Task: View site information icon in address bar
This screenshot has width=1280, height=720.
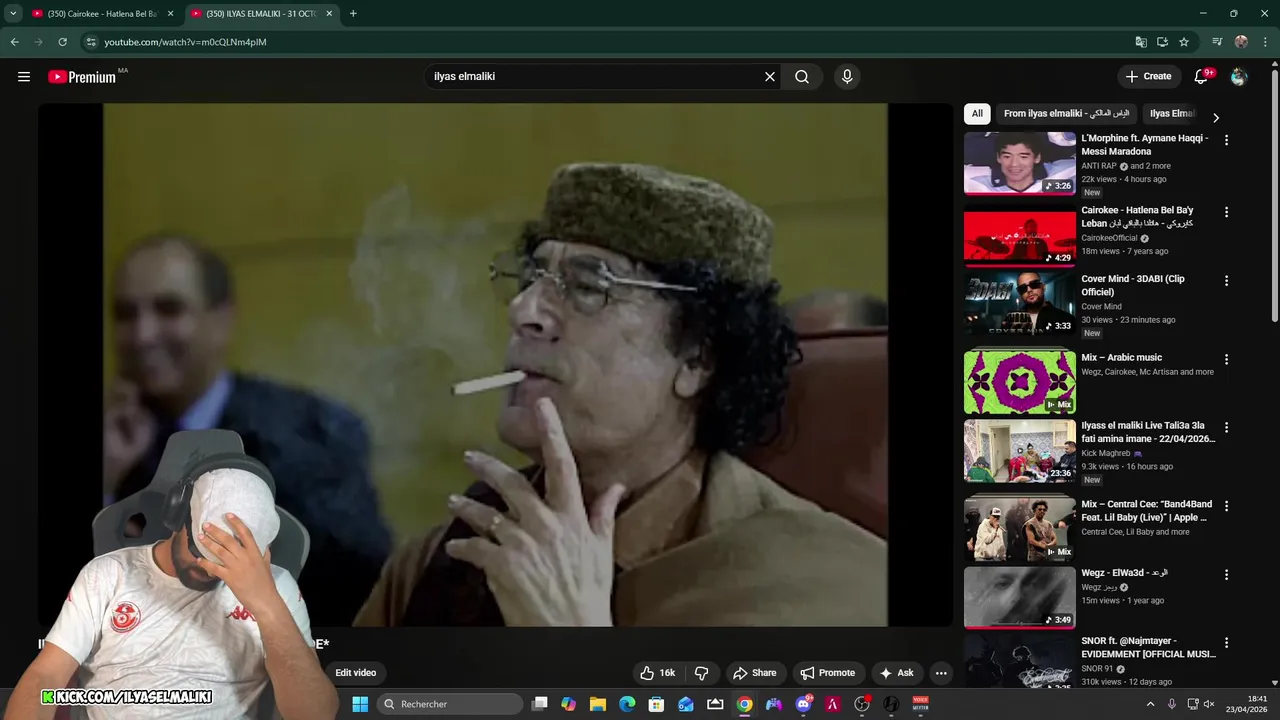Action: pos(91,42)
